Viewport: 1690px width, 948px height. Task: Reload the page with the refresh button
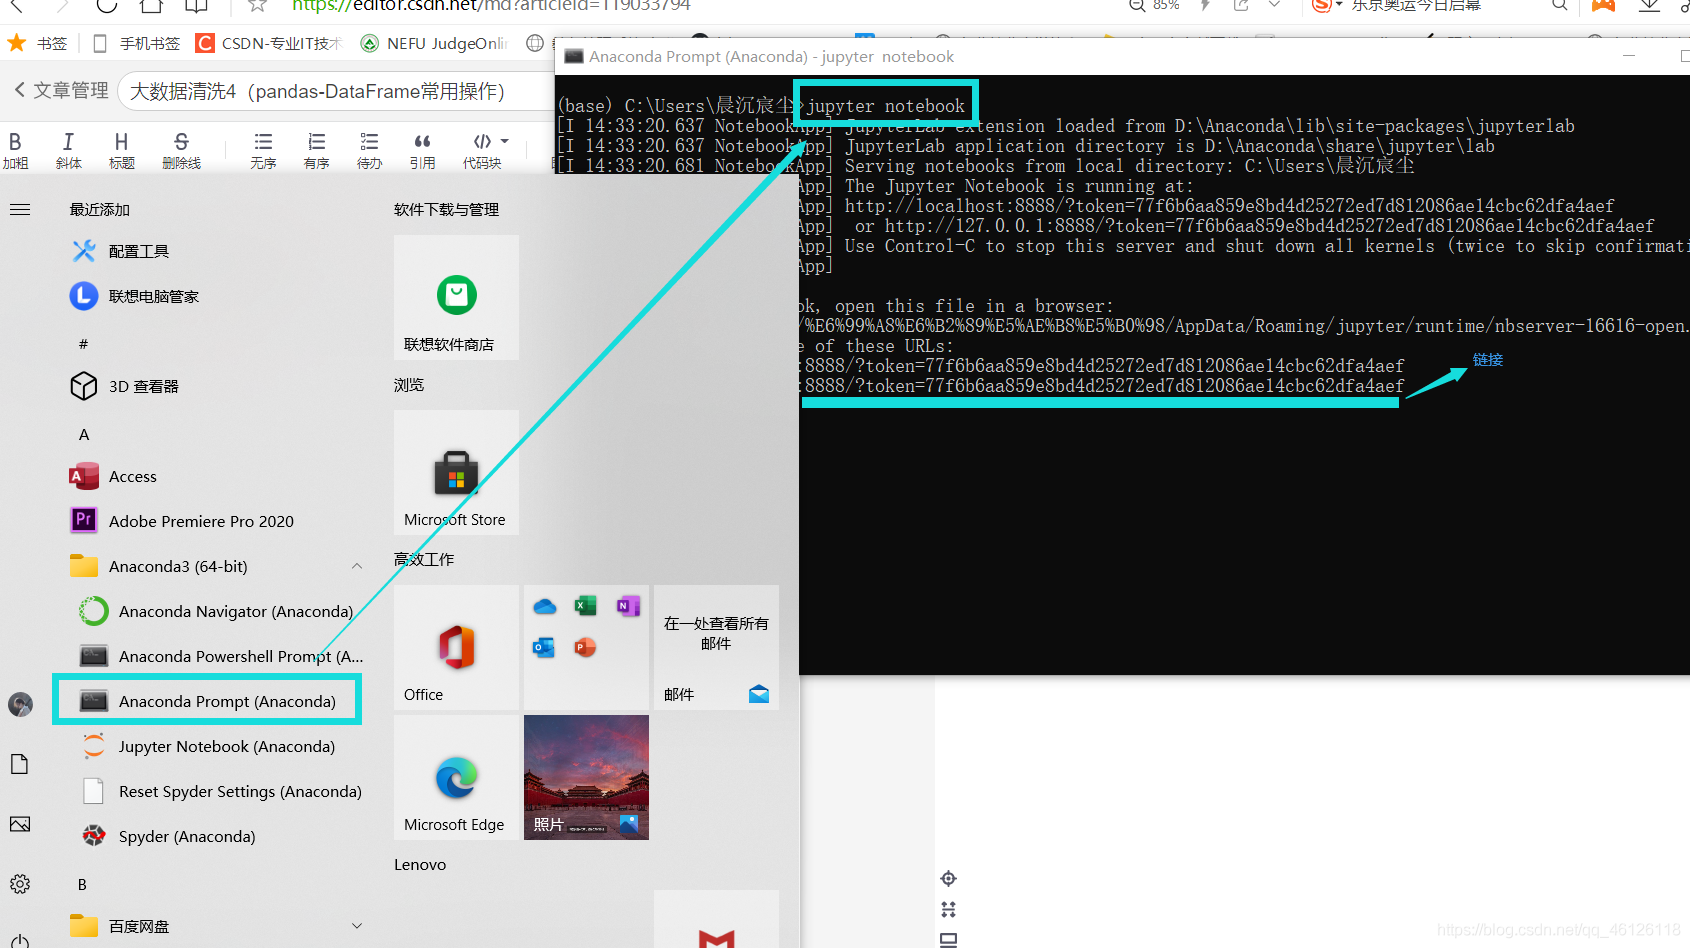tap(107, 5)
